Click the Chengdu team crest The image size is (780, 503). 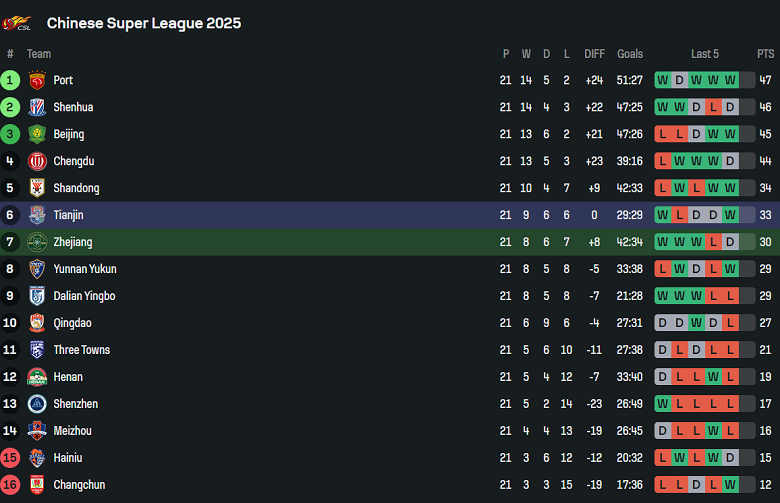click(37, 162)
